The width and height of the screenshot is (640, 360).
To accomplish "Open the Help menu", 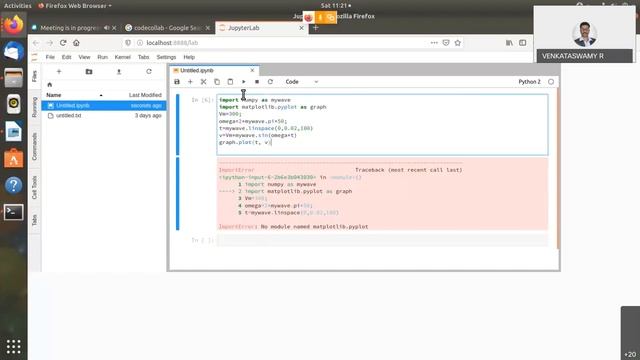I will 189,57.
